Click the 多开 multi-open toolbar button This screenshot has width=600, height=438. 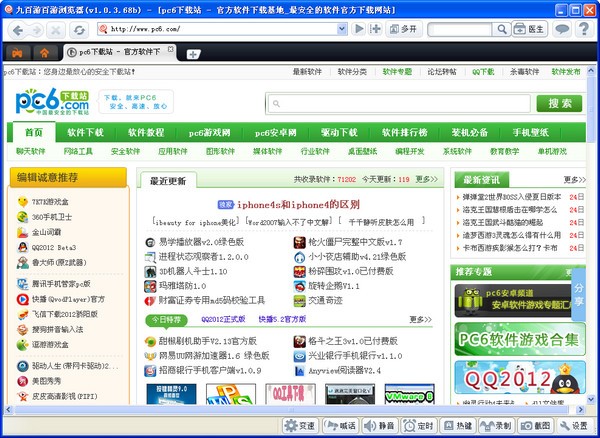point(404,29)
